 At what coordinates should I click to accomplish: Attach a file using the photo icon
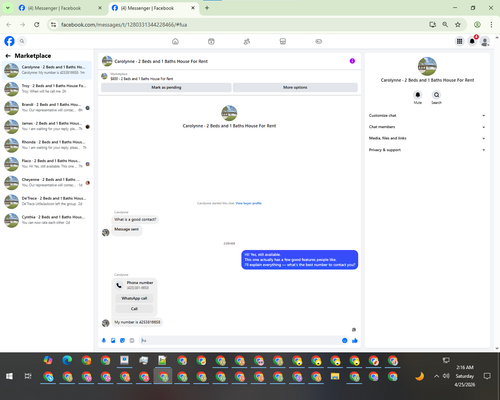[x=113, y=340]
